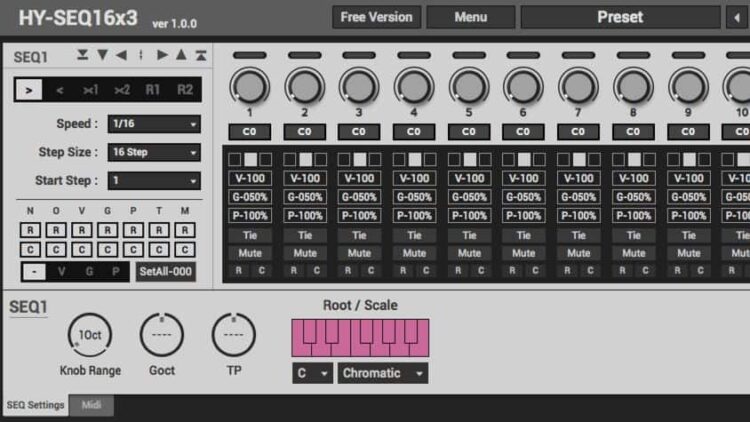Select ping-pong mode '><2'
This screenshot has height=422, width=750.
[x=122, y=89]
